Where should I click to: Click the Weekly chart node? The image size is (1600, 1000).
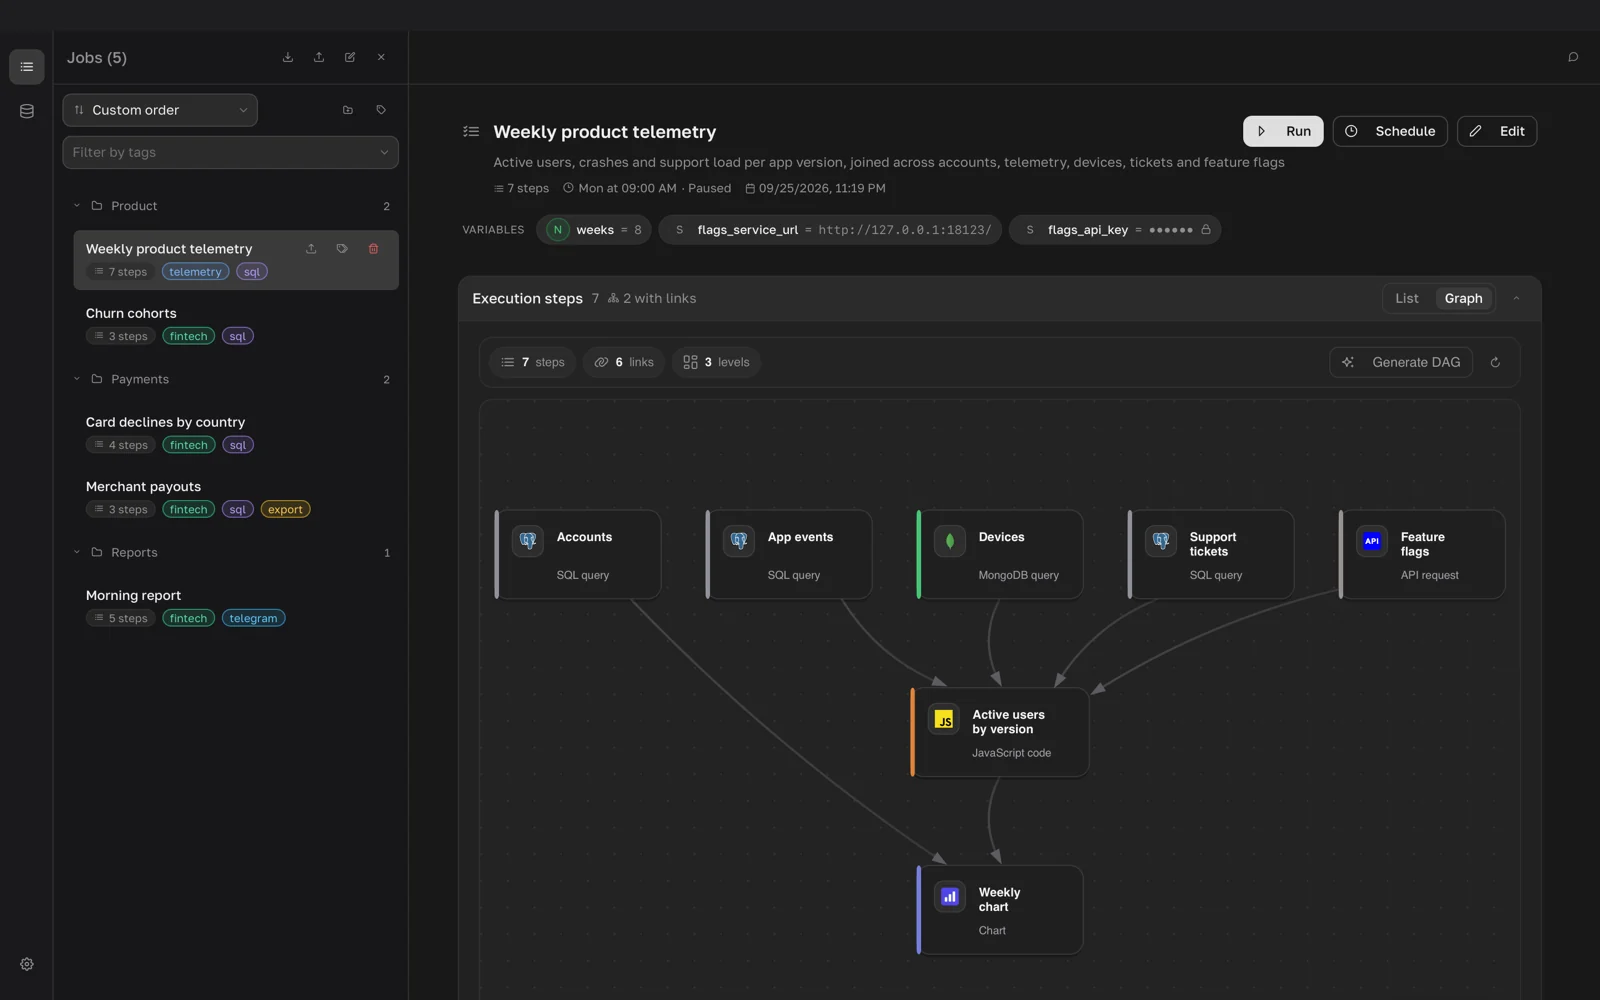(x=1000, y=910)
